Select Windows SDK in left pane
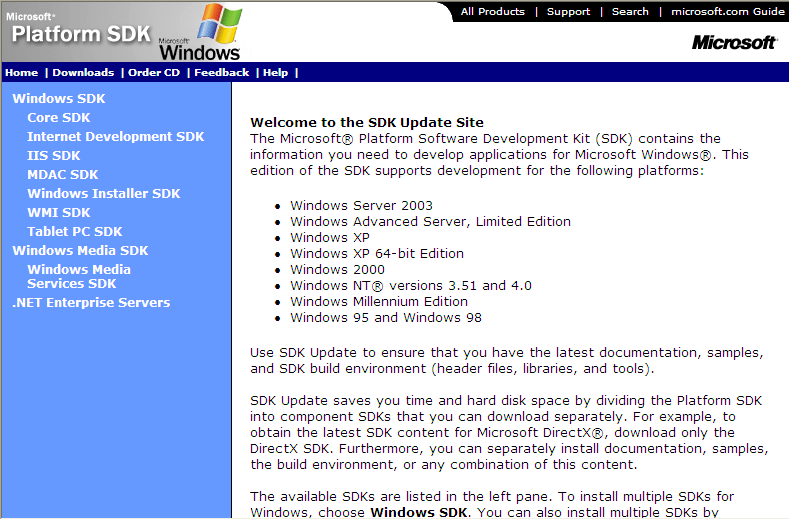The height and width of the screenshot is (520, 789). click(59, 99)
